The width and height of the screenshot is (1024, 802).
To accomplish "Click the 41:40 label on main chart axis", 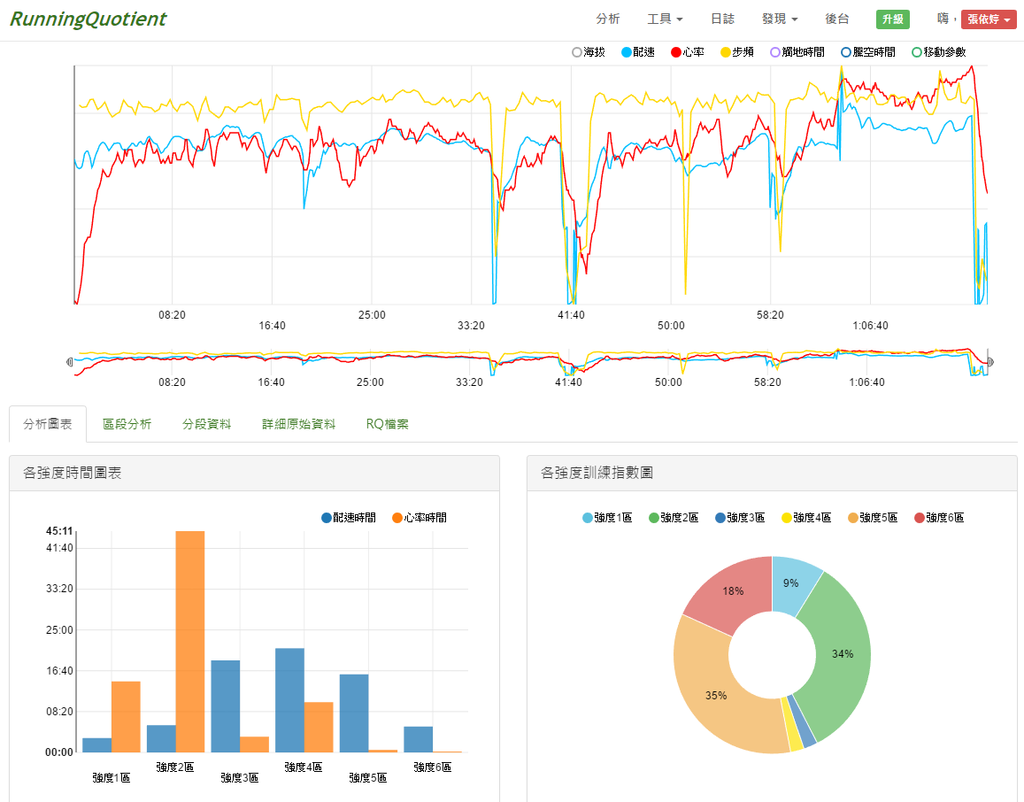I will point(571,315).
